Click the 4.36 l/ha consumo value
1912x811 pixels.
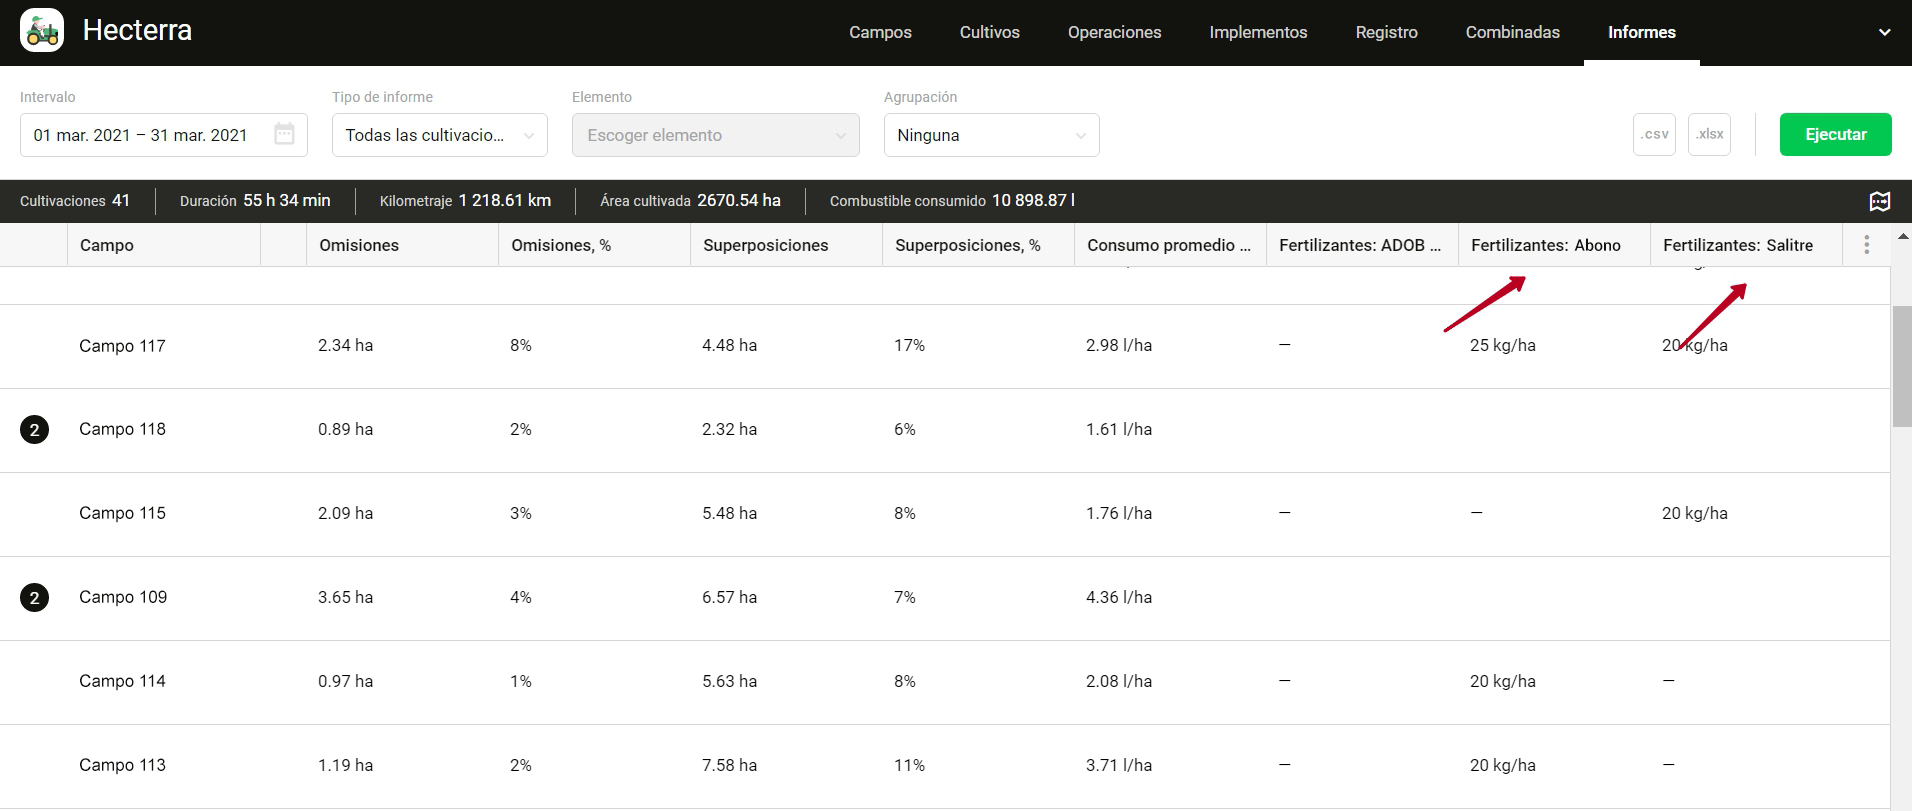point(1119,597)
